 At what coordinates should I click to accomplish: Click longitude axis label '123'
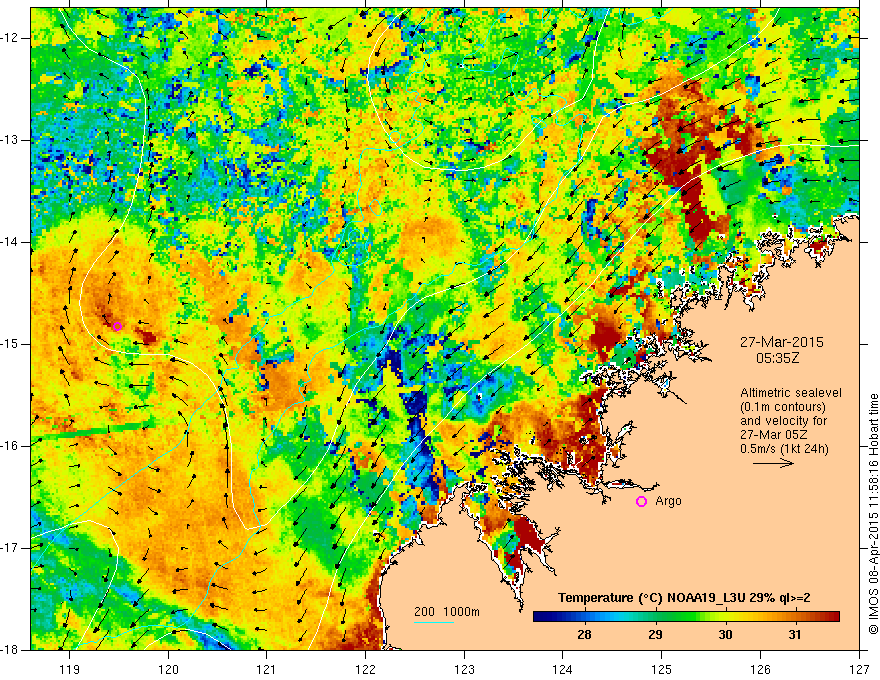pos(464,669)
